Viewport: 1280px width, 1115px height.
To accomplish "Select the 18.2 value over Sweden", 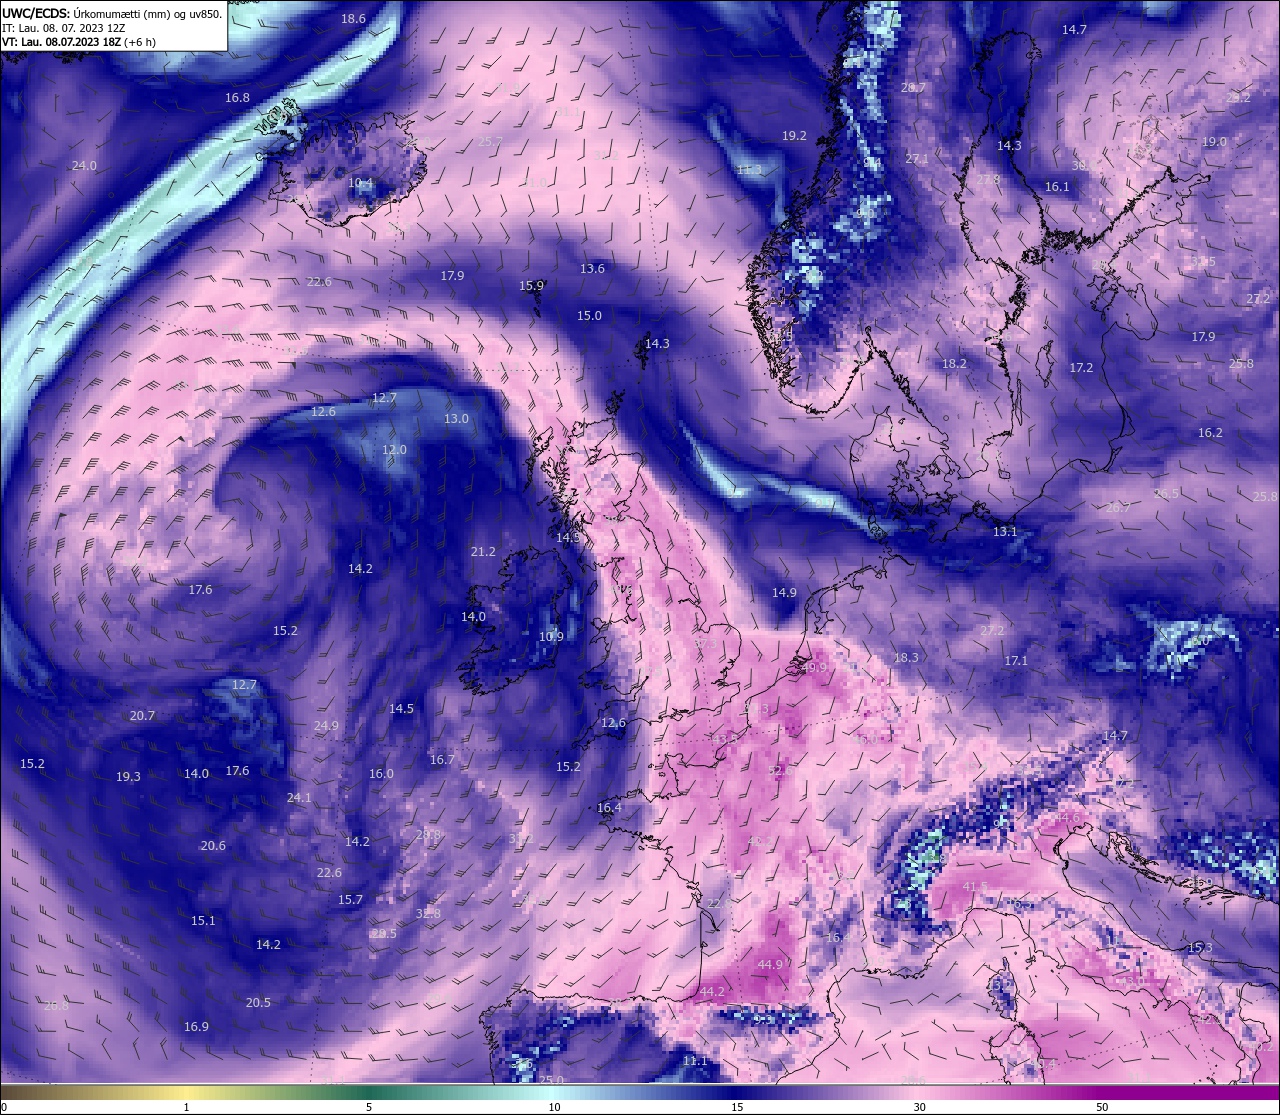I will click(954, 364).
